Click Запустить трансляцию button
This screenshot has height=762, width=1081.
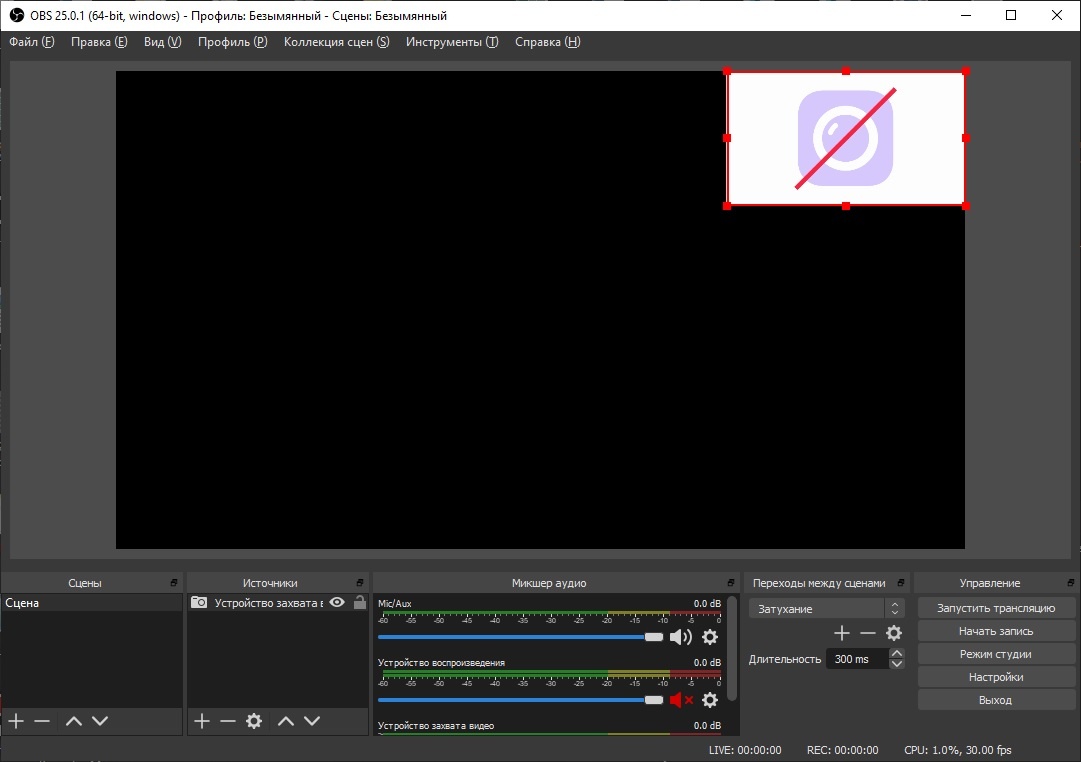996,608
